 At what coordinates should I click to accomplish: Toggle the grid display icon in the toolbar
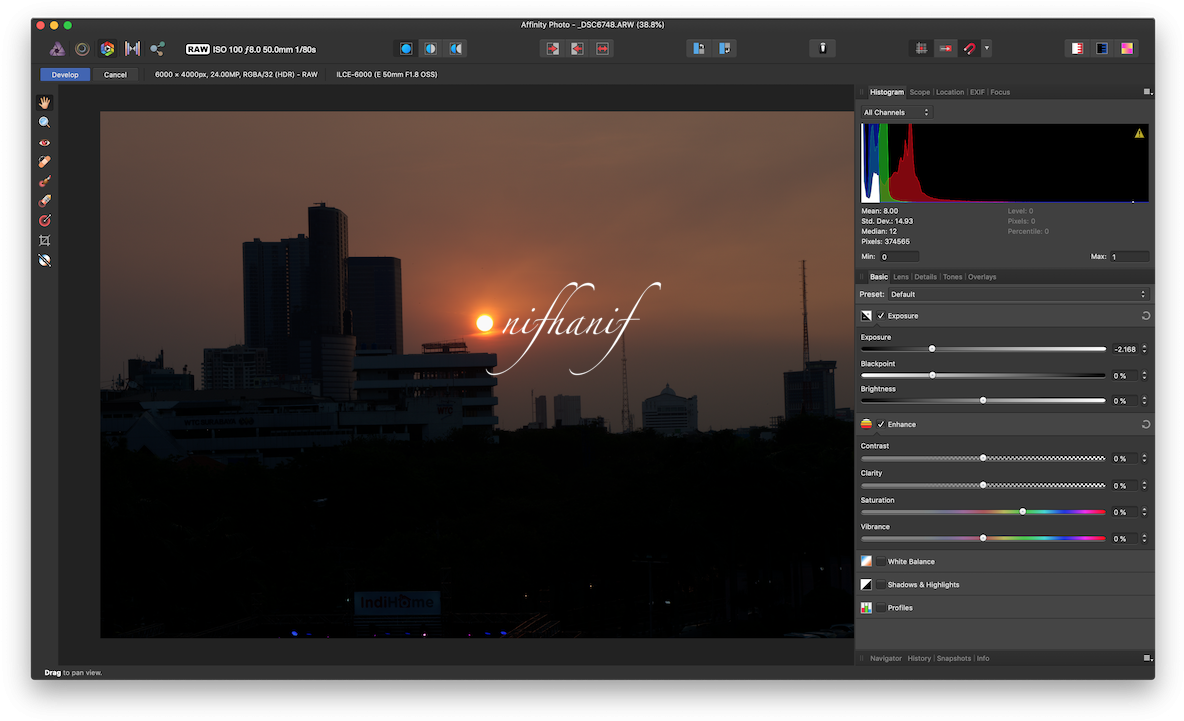(920, 47)
